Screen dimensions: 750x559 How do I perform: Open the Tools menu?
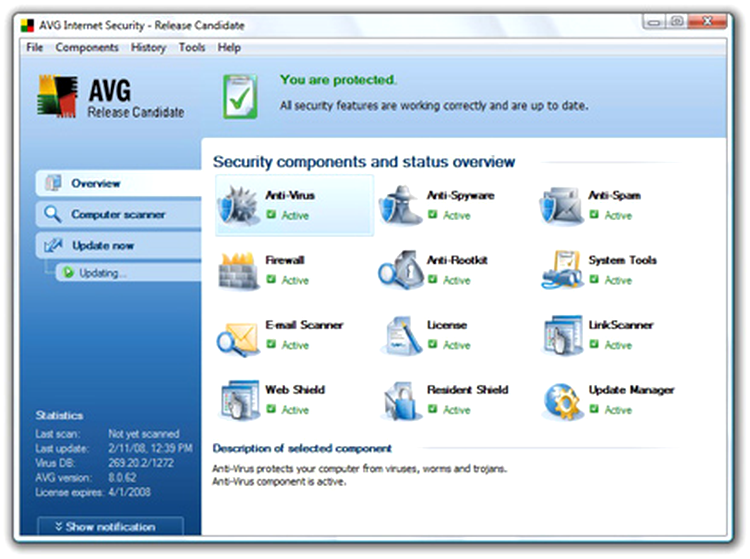click(x=192, y=47)
